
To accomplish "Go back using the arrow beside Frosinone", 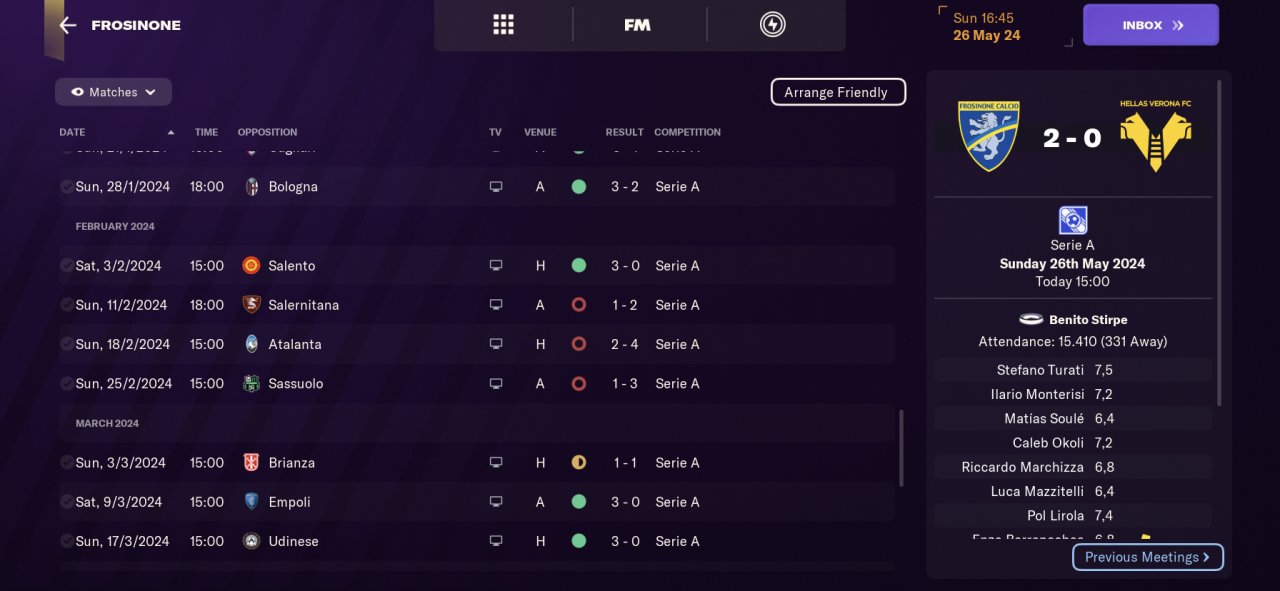I will 67,25.
